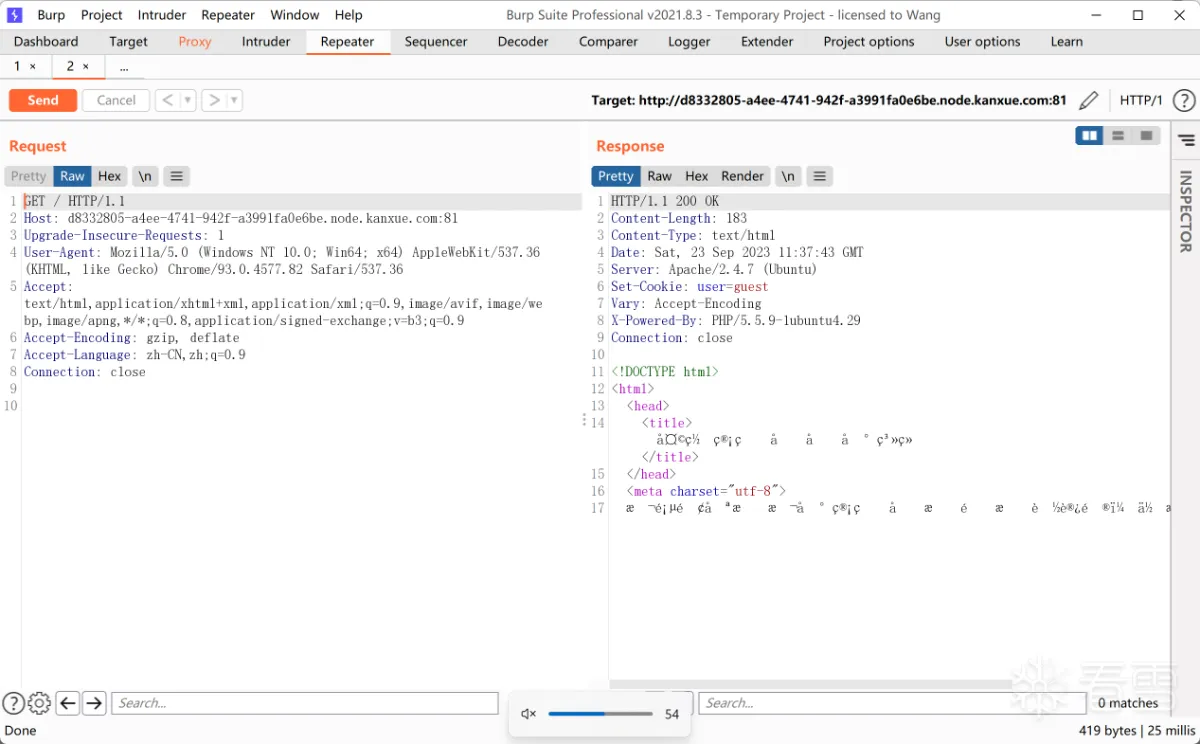Go to next search match arrow
The image size is (1200, 744).
(x=94, y=703)
